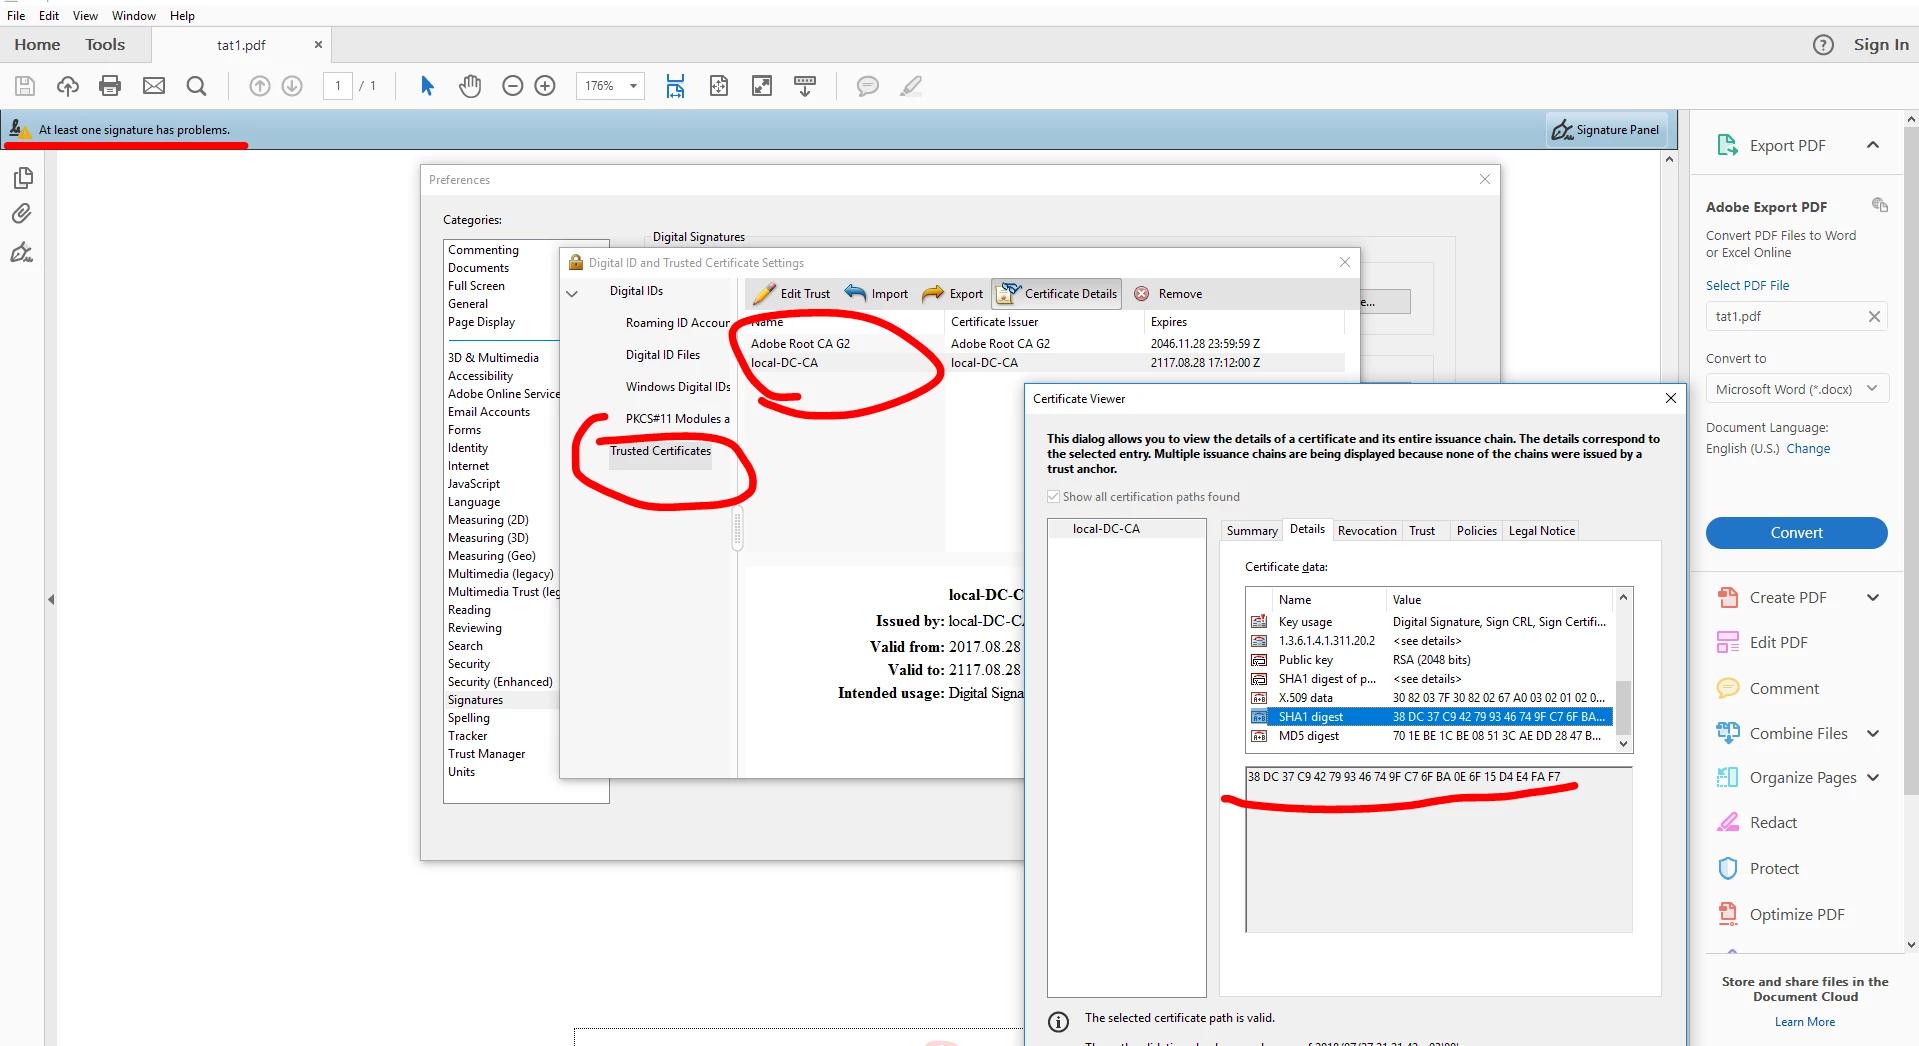The height and width of the screenshot is (1046, 1919).
Task: Collapse left navigation pane arrow
Action: point(51,600)
